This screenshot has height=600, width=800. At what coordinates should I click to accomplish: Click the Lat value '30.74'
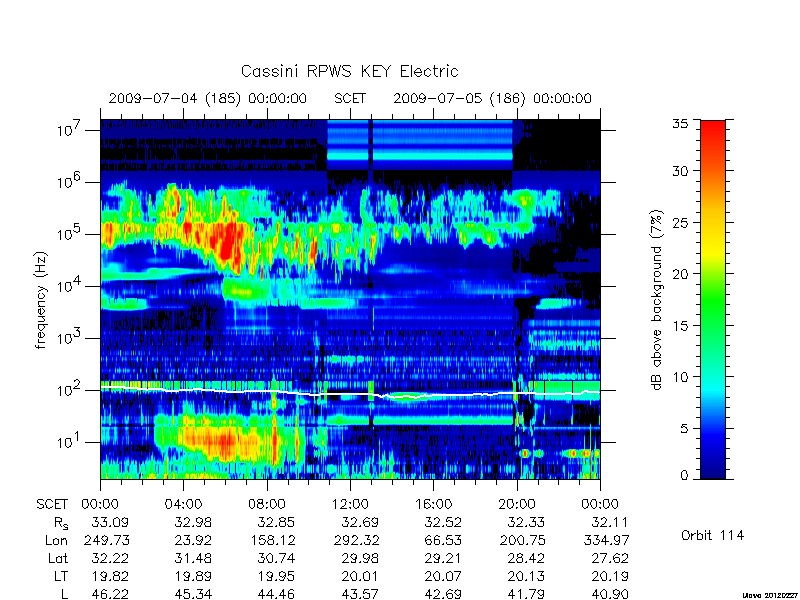276,558
